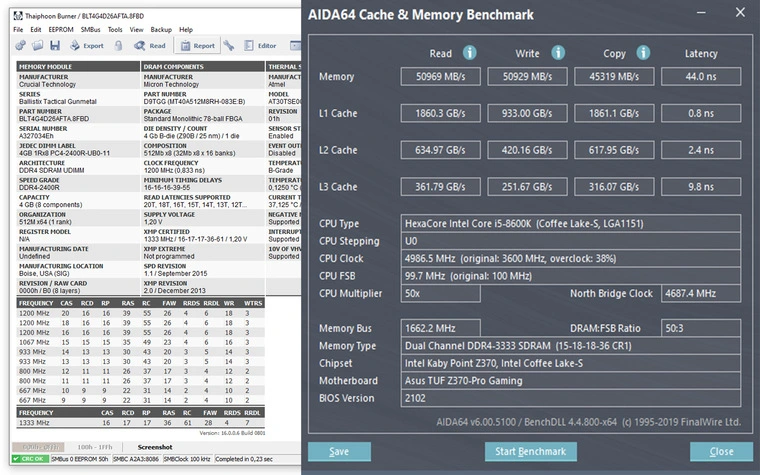Click the 1067 MHz timing table row
Image resolution: width=760 pixels, height=475 pixels.
point(141,342)
